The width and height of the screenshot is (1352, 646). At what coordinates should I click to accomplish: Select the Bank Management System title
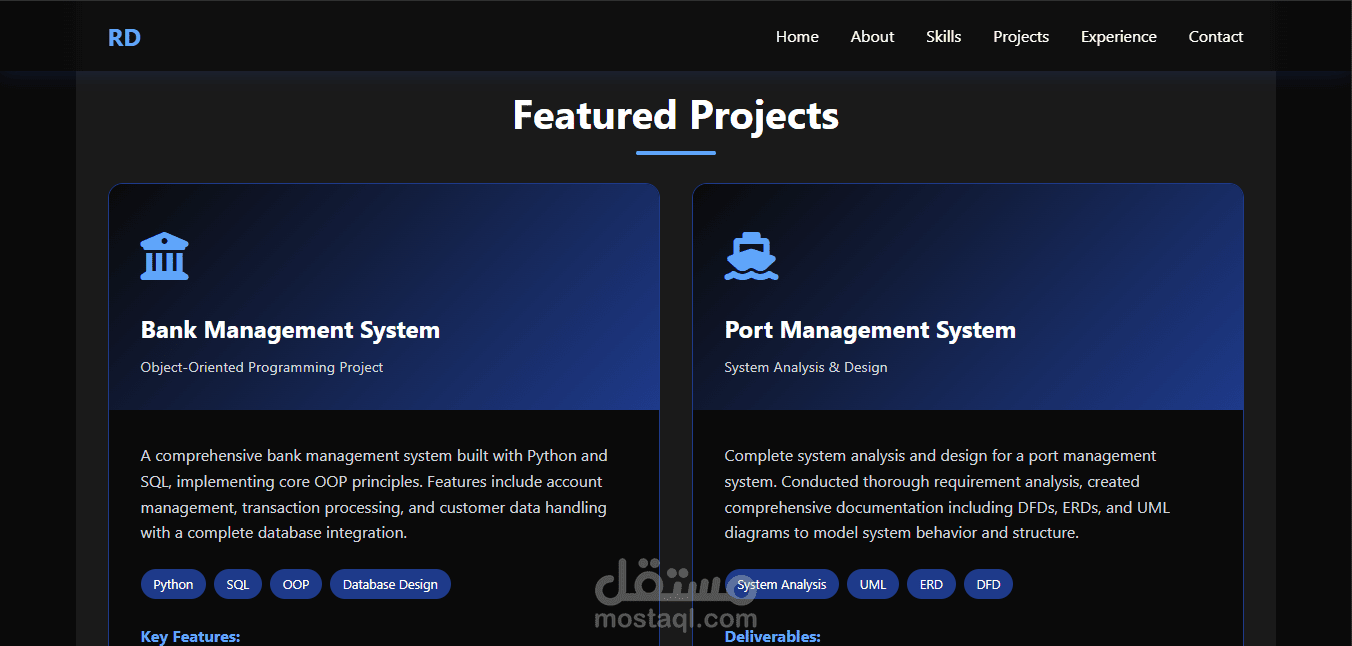[x=290, y=330]
